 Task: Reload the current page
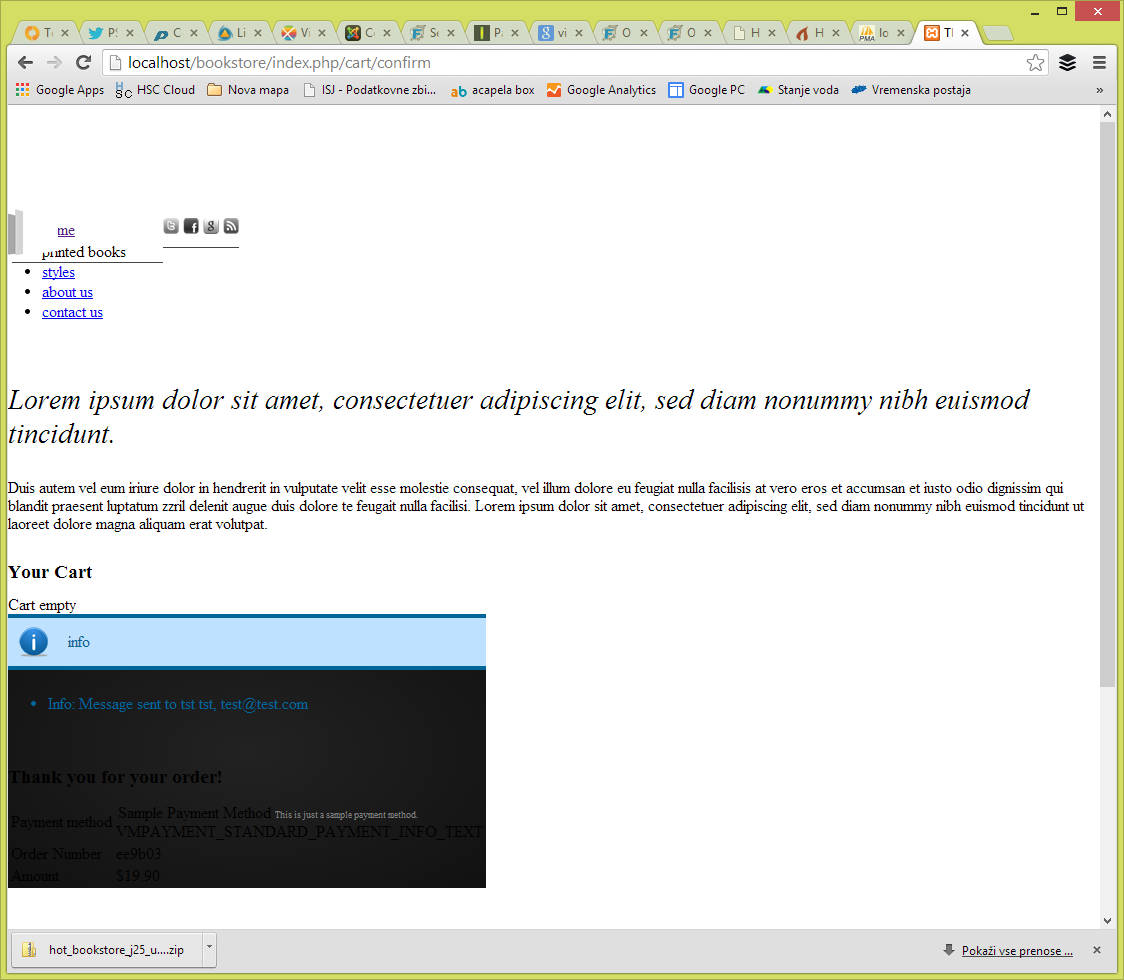[x=83, y=63]
